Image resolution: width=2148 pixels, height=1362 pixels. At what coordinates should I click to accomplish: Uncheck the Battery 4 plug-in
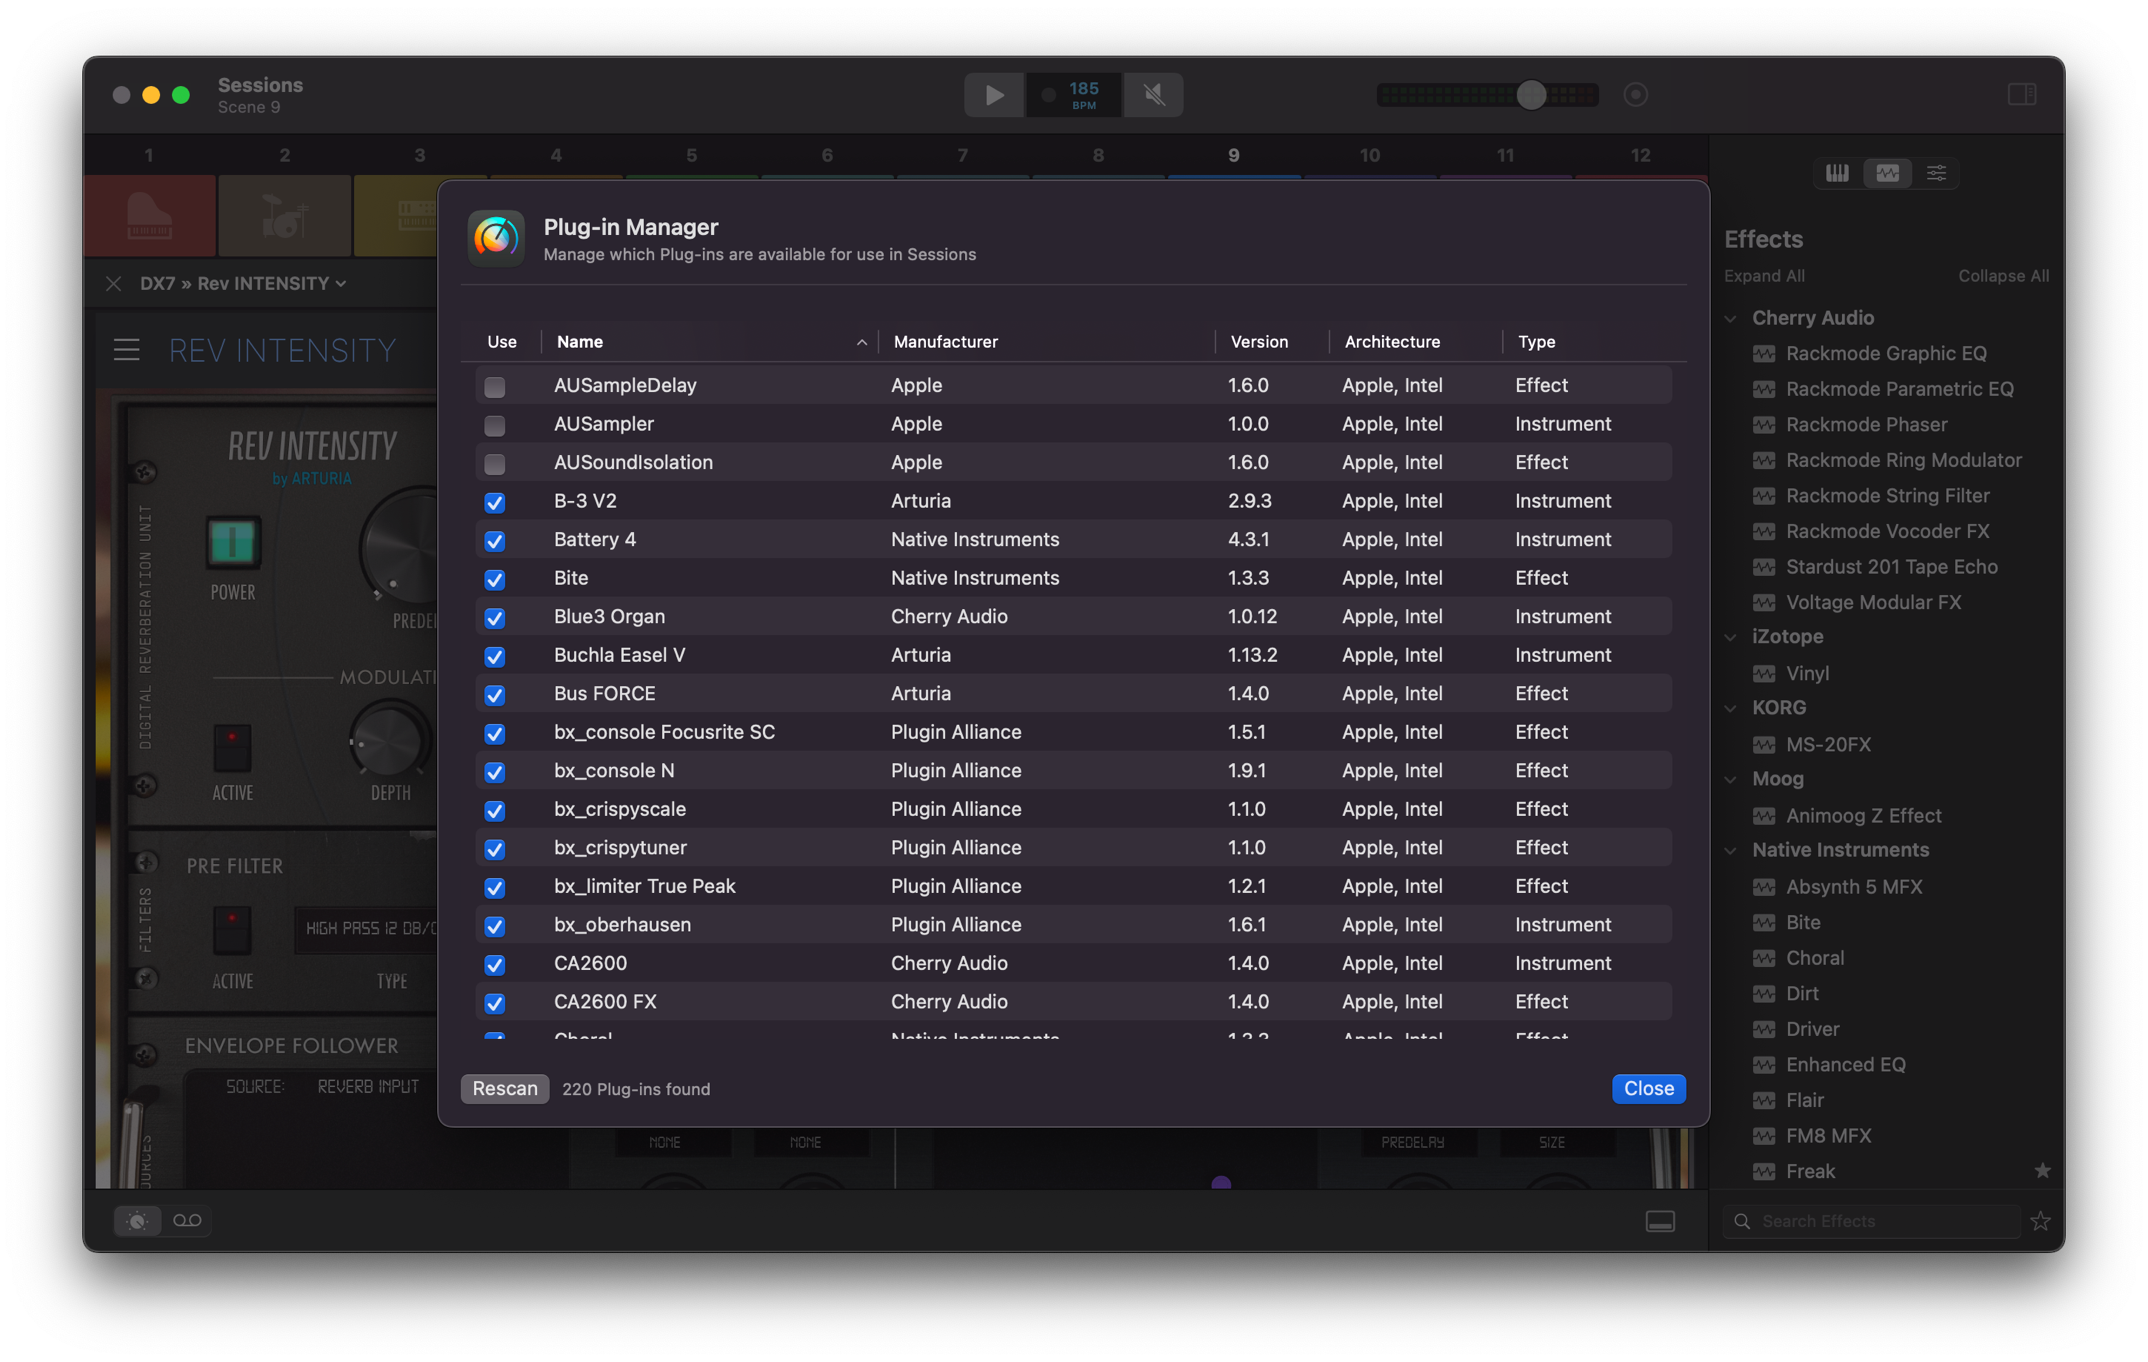click(x=494, y=541)
